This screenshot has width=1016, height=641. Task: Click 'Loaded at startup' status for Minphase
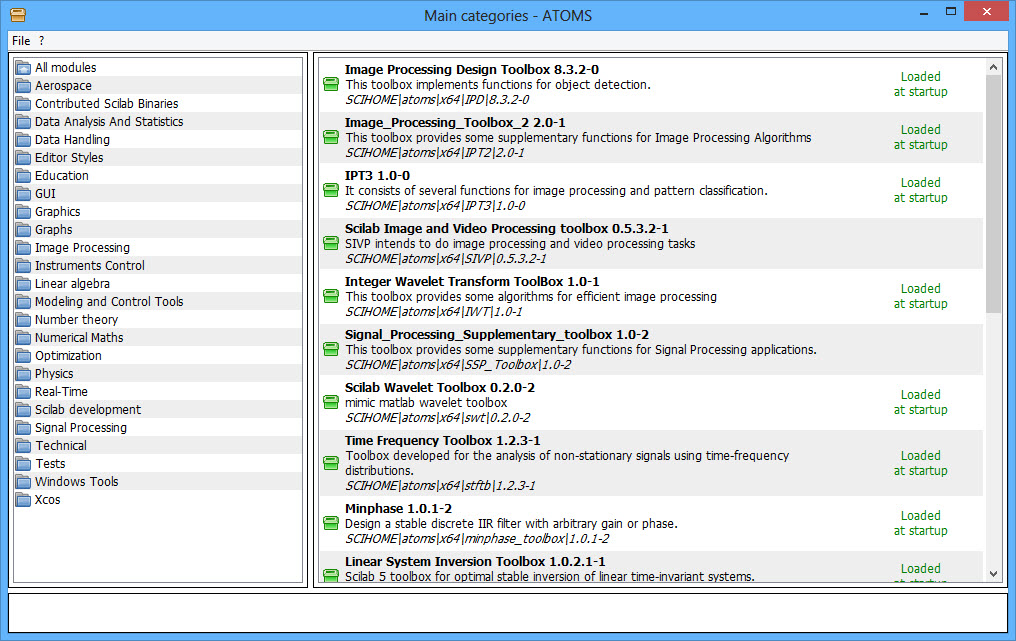[x=921, y=523]
